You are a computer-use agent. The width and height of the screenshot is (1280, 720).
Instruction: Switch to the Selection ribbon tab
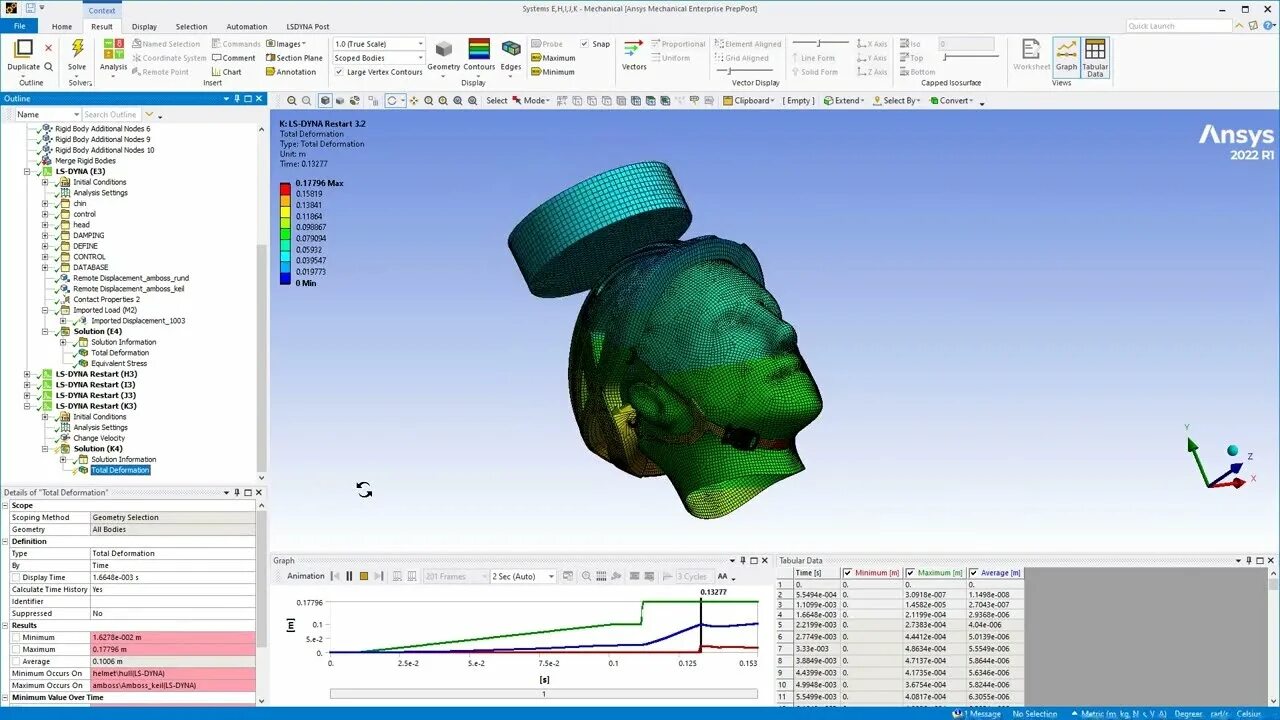(x=191, y=27)
